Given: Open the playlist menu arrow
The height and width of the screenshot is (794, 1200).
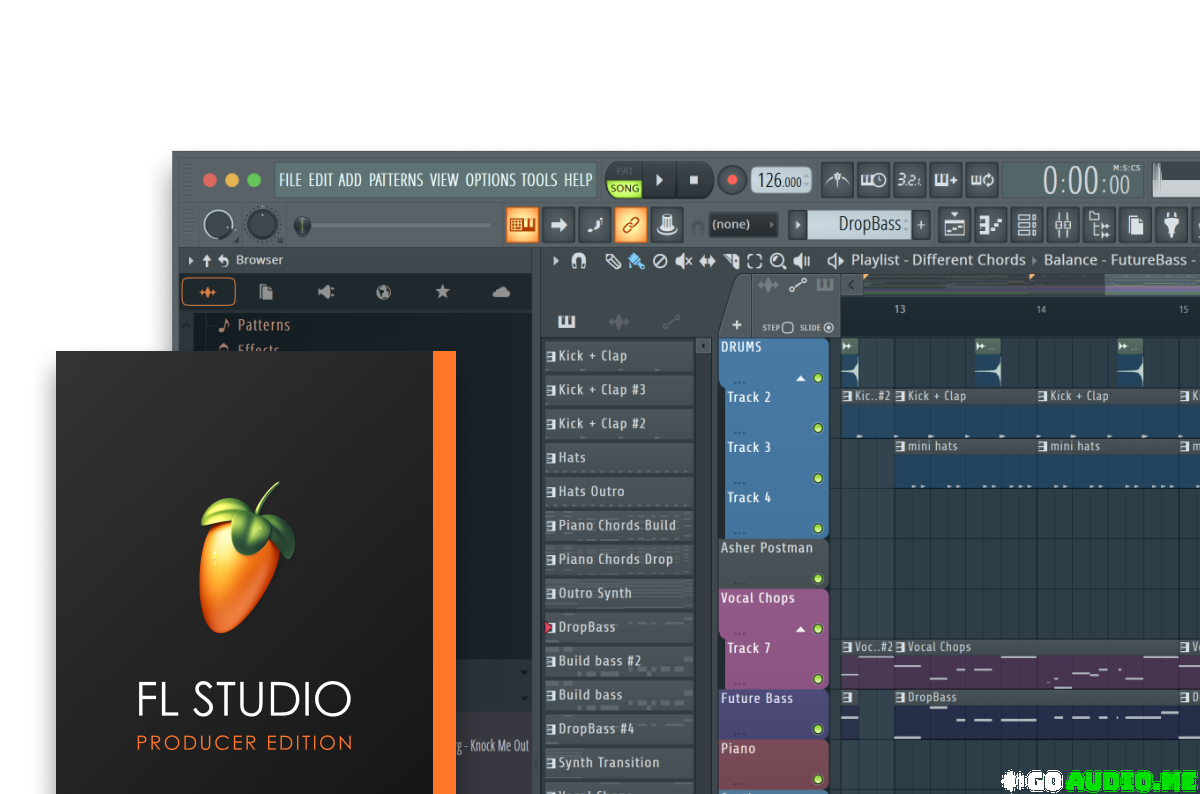Looking at the screenshot, I should click(x=555, y=261).
